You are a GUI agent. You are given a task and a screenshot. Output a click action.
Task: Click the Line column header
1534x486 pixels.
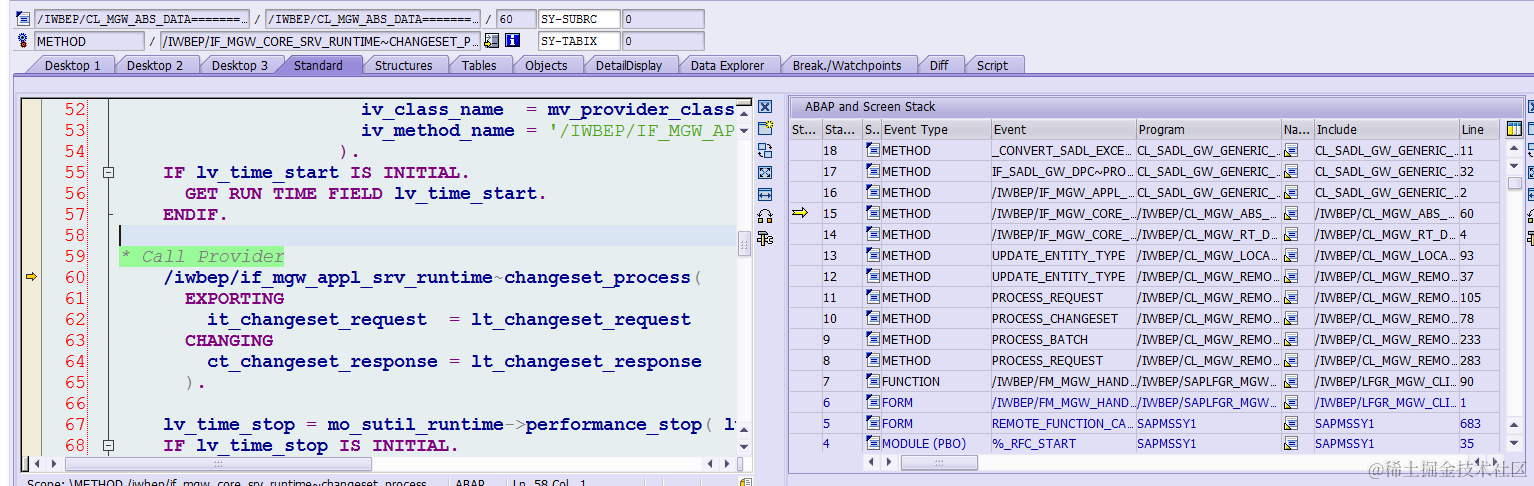pos(1478,129)
